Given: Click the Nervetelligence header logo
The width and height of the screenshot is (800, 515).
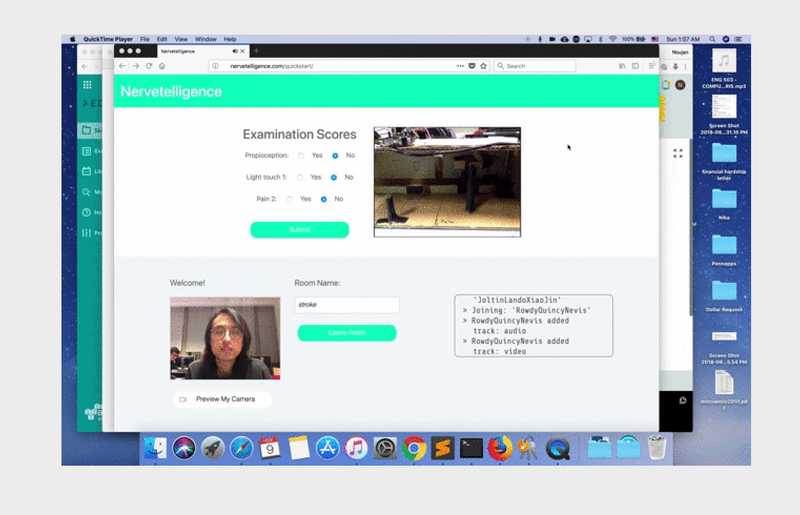Looking at the screenshot, I should click(171, 91).
